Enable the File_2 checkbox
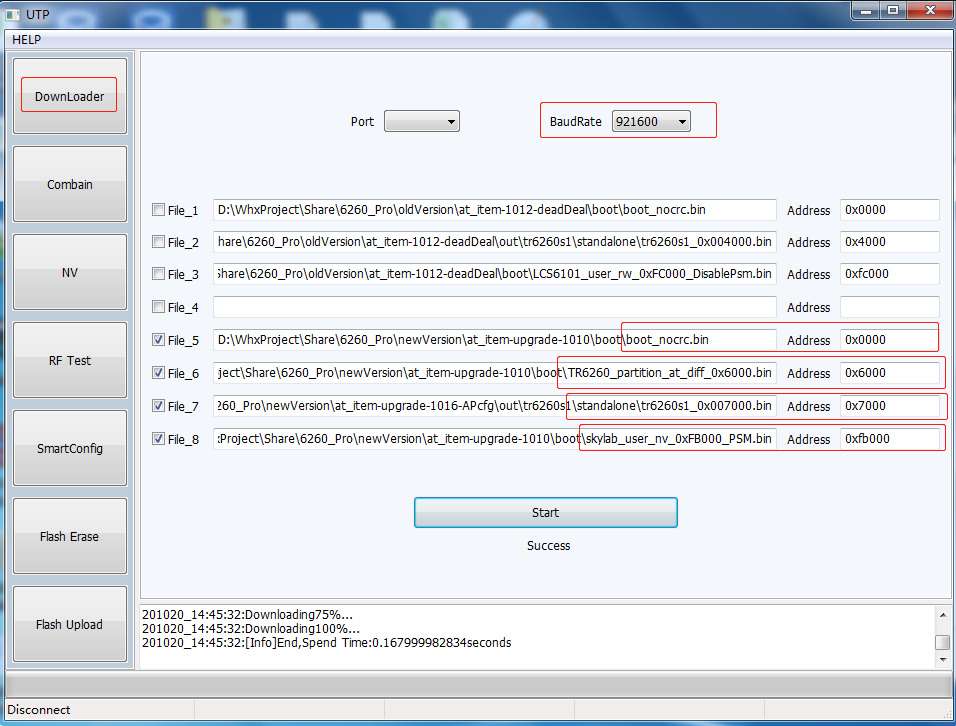956x726 pixels. [159, 242]
